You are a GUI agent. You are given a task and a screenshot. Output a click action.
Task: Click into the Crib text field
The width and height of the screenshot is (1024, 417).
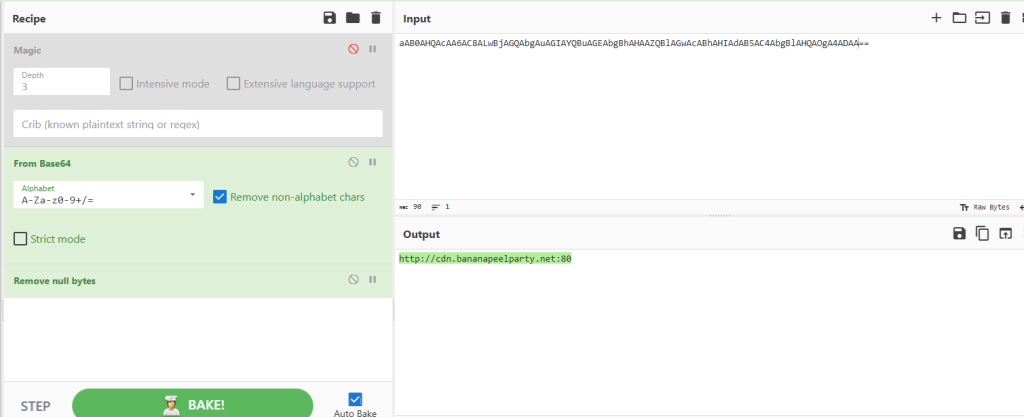tap(198, 124)
